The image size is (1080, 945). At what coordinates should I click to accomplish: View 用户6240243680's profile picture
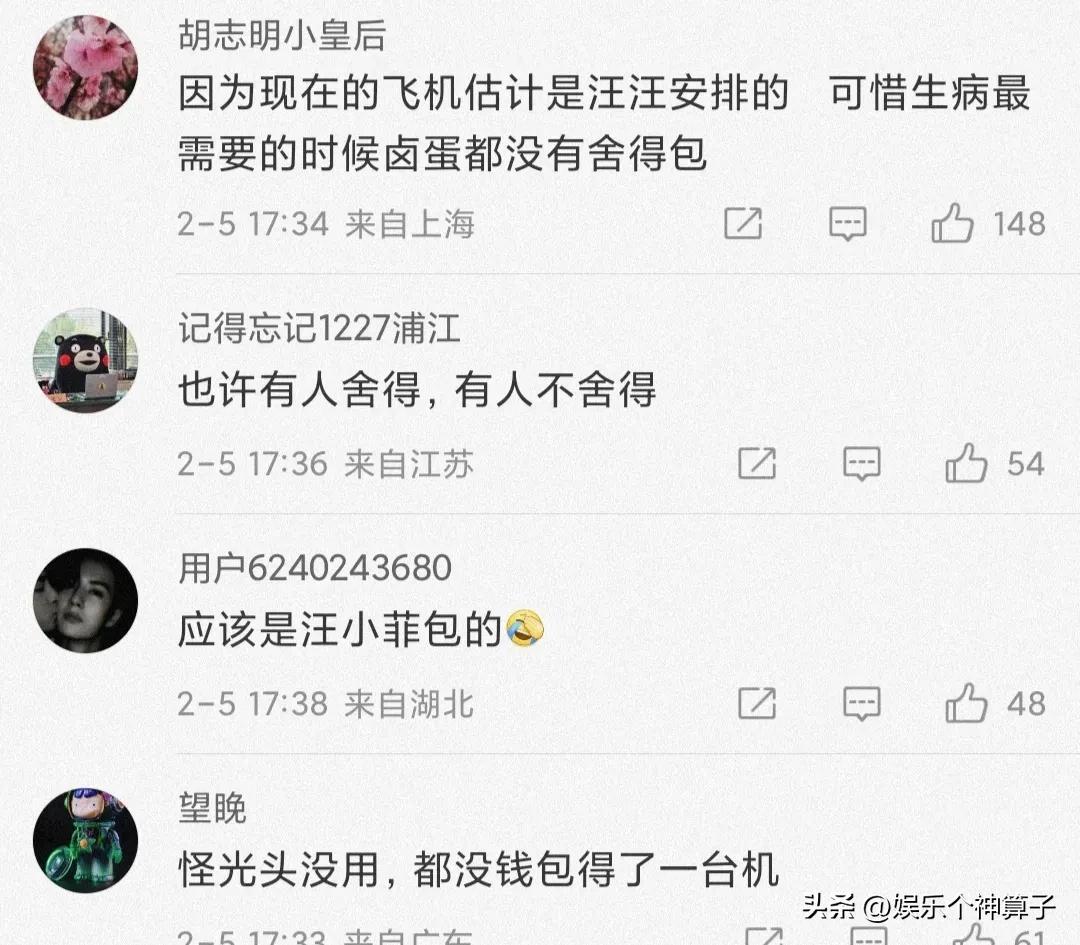85,601
